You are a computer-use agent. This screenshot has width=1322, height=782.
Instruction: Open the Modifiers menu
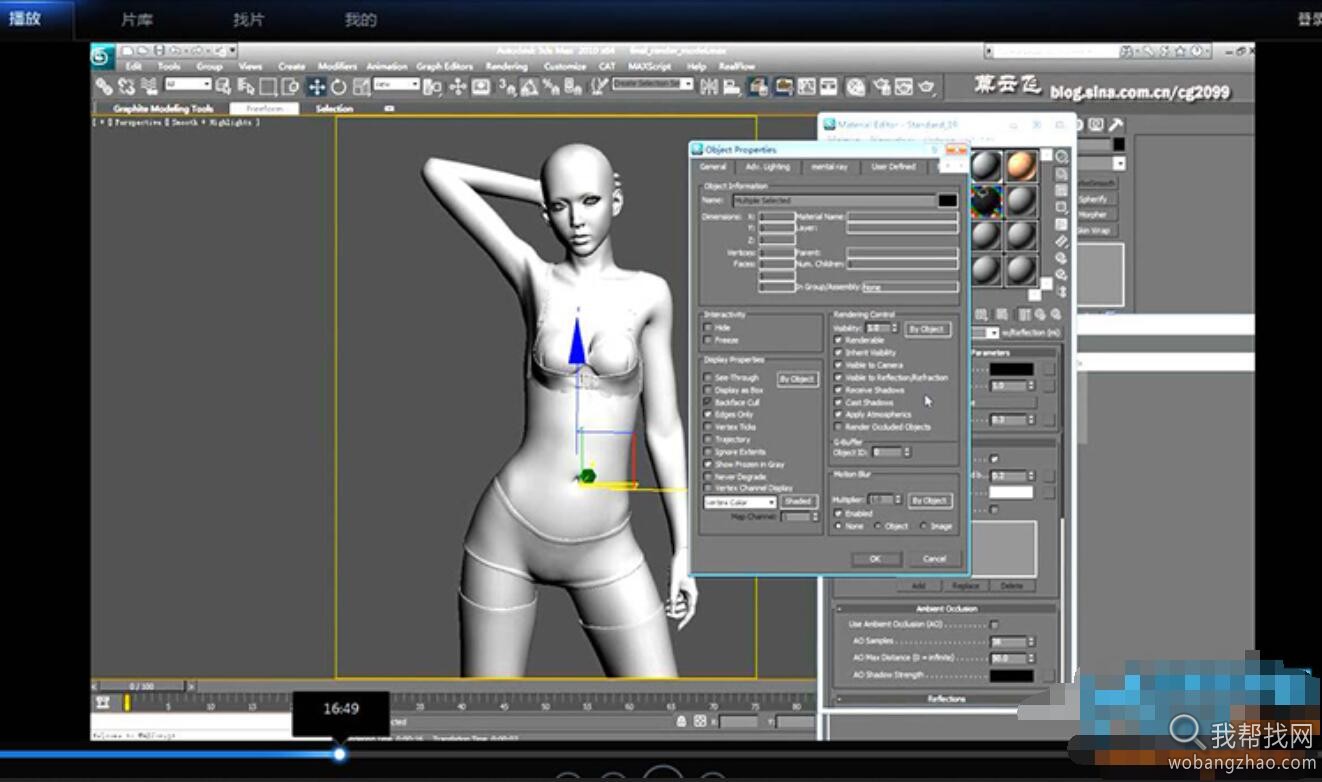(337, 66)
